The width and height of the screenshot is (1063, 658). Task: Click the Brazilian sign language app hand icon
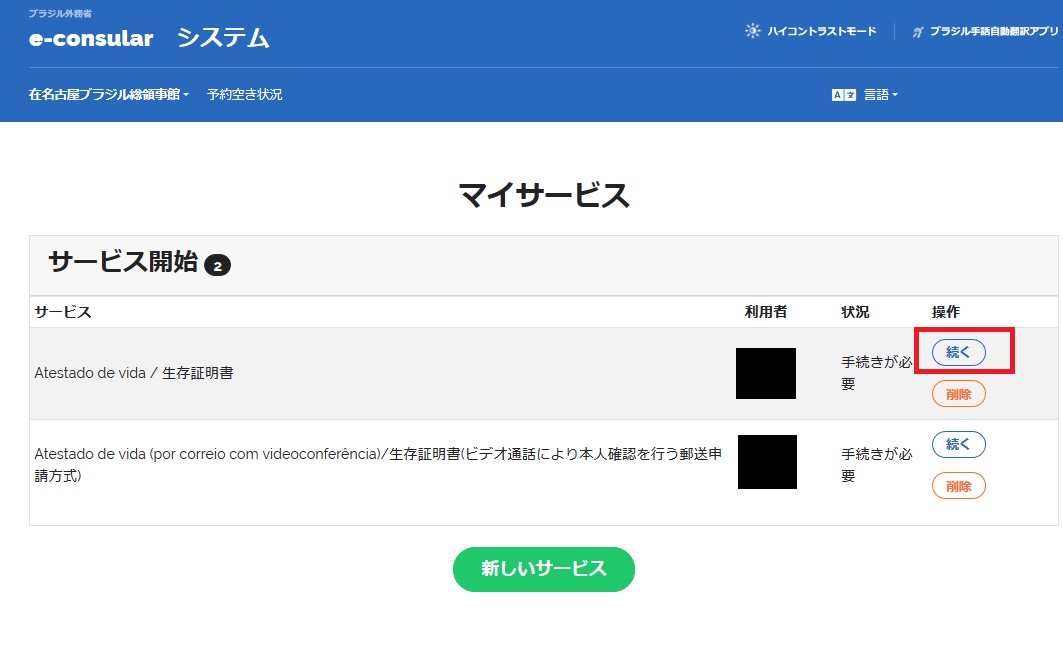pos(918,32)
